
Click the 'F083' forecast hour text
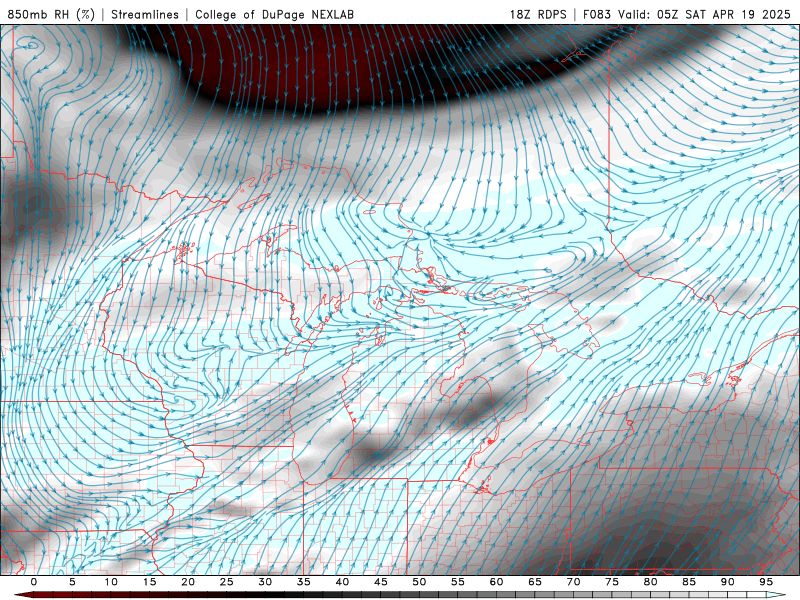click(597, 14)
